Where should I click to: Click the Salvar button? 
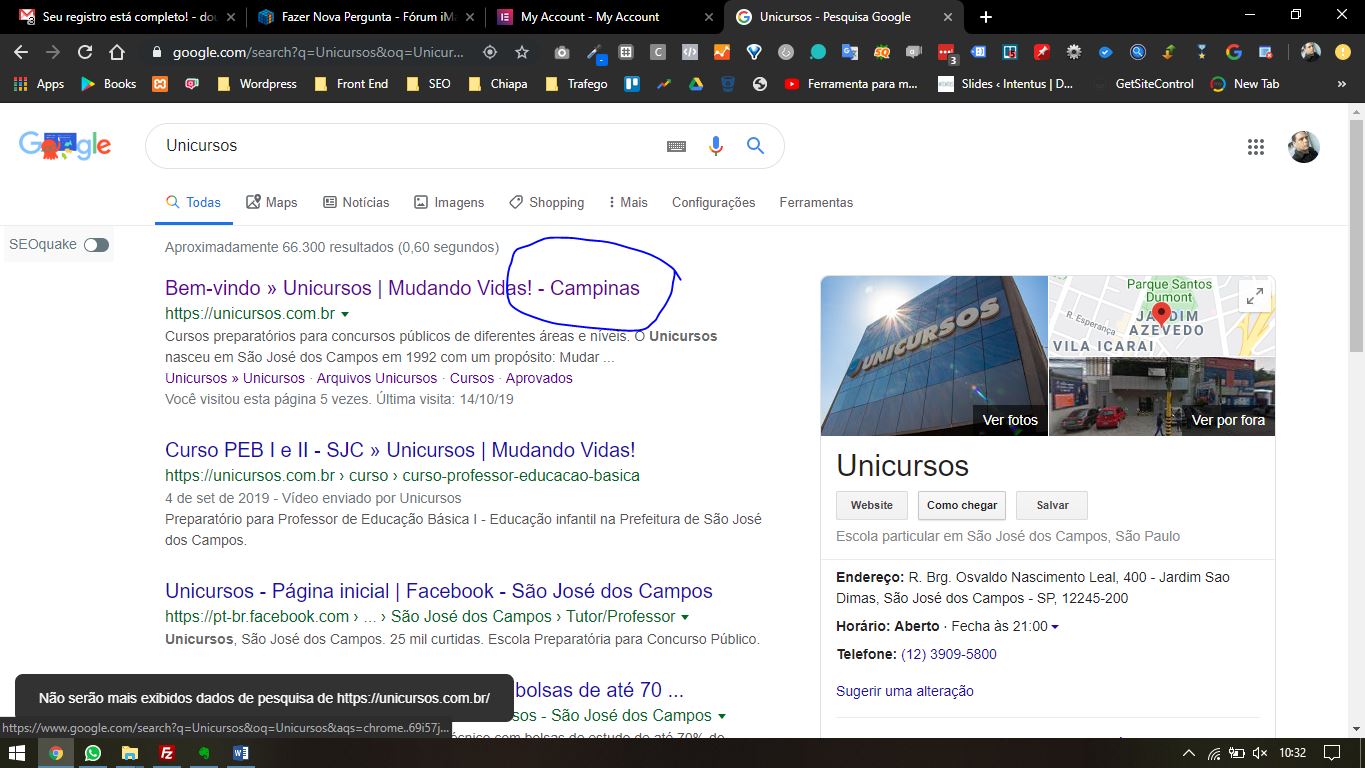[1052, 505]
